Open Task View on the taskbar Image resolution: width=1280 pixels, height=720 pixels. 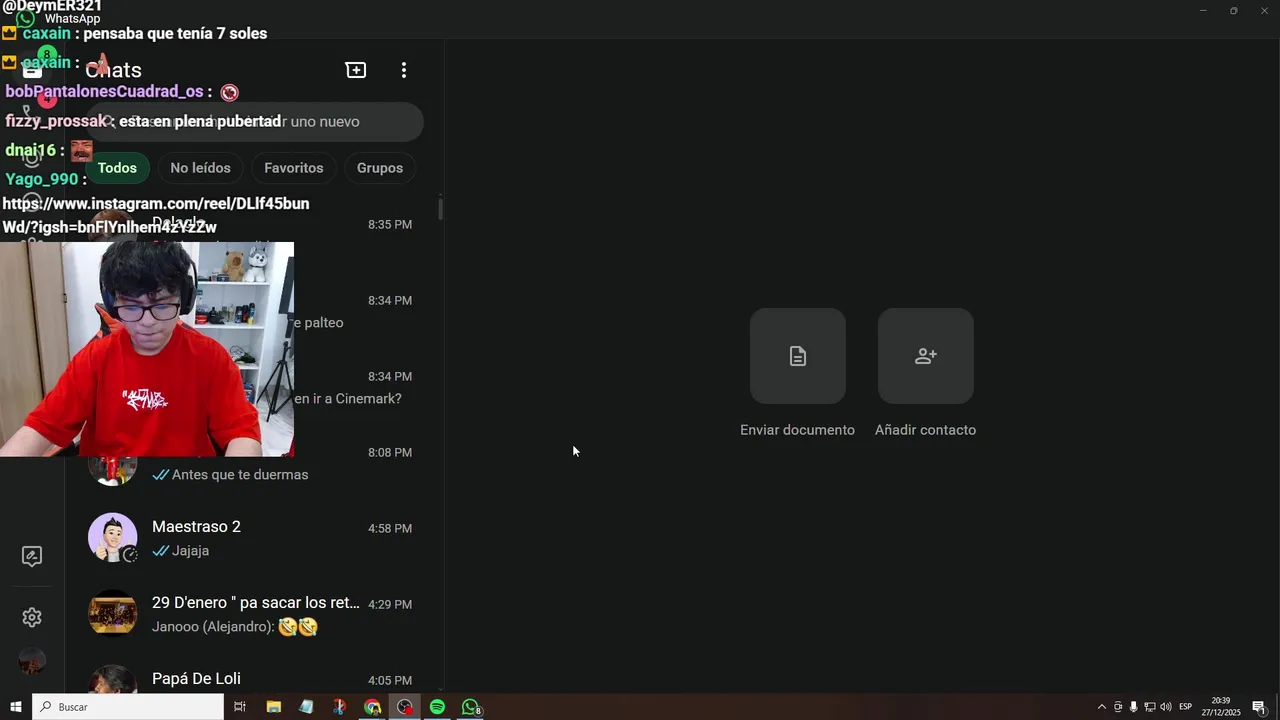coord(240,707)
